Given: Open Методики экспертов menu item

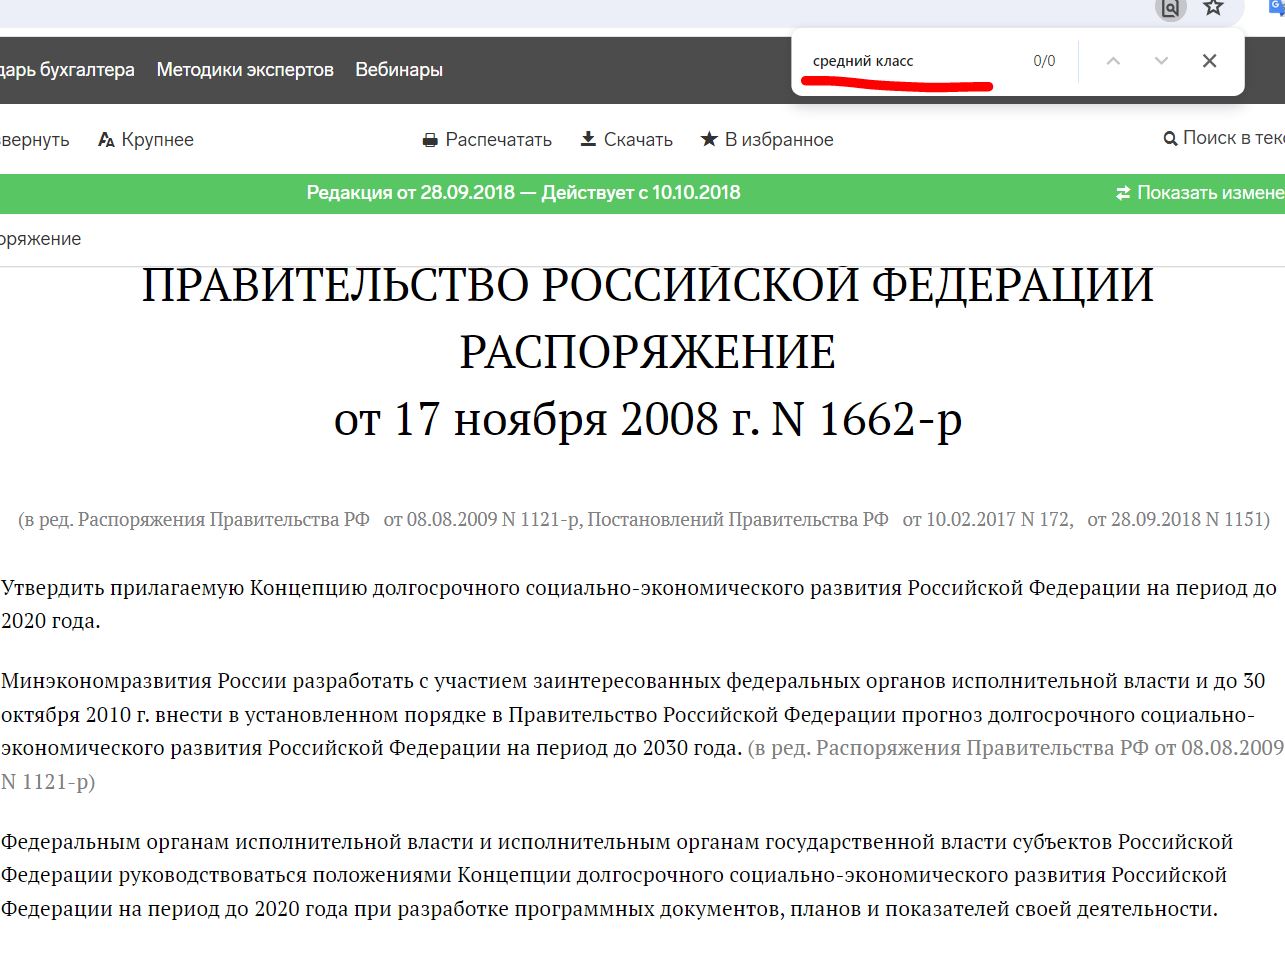Looking at the screenshot, I should 245,70.
